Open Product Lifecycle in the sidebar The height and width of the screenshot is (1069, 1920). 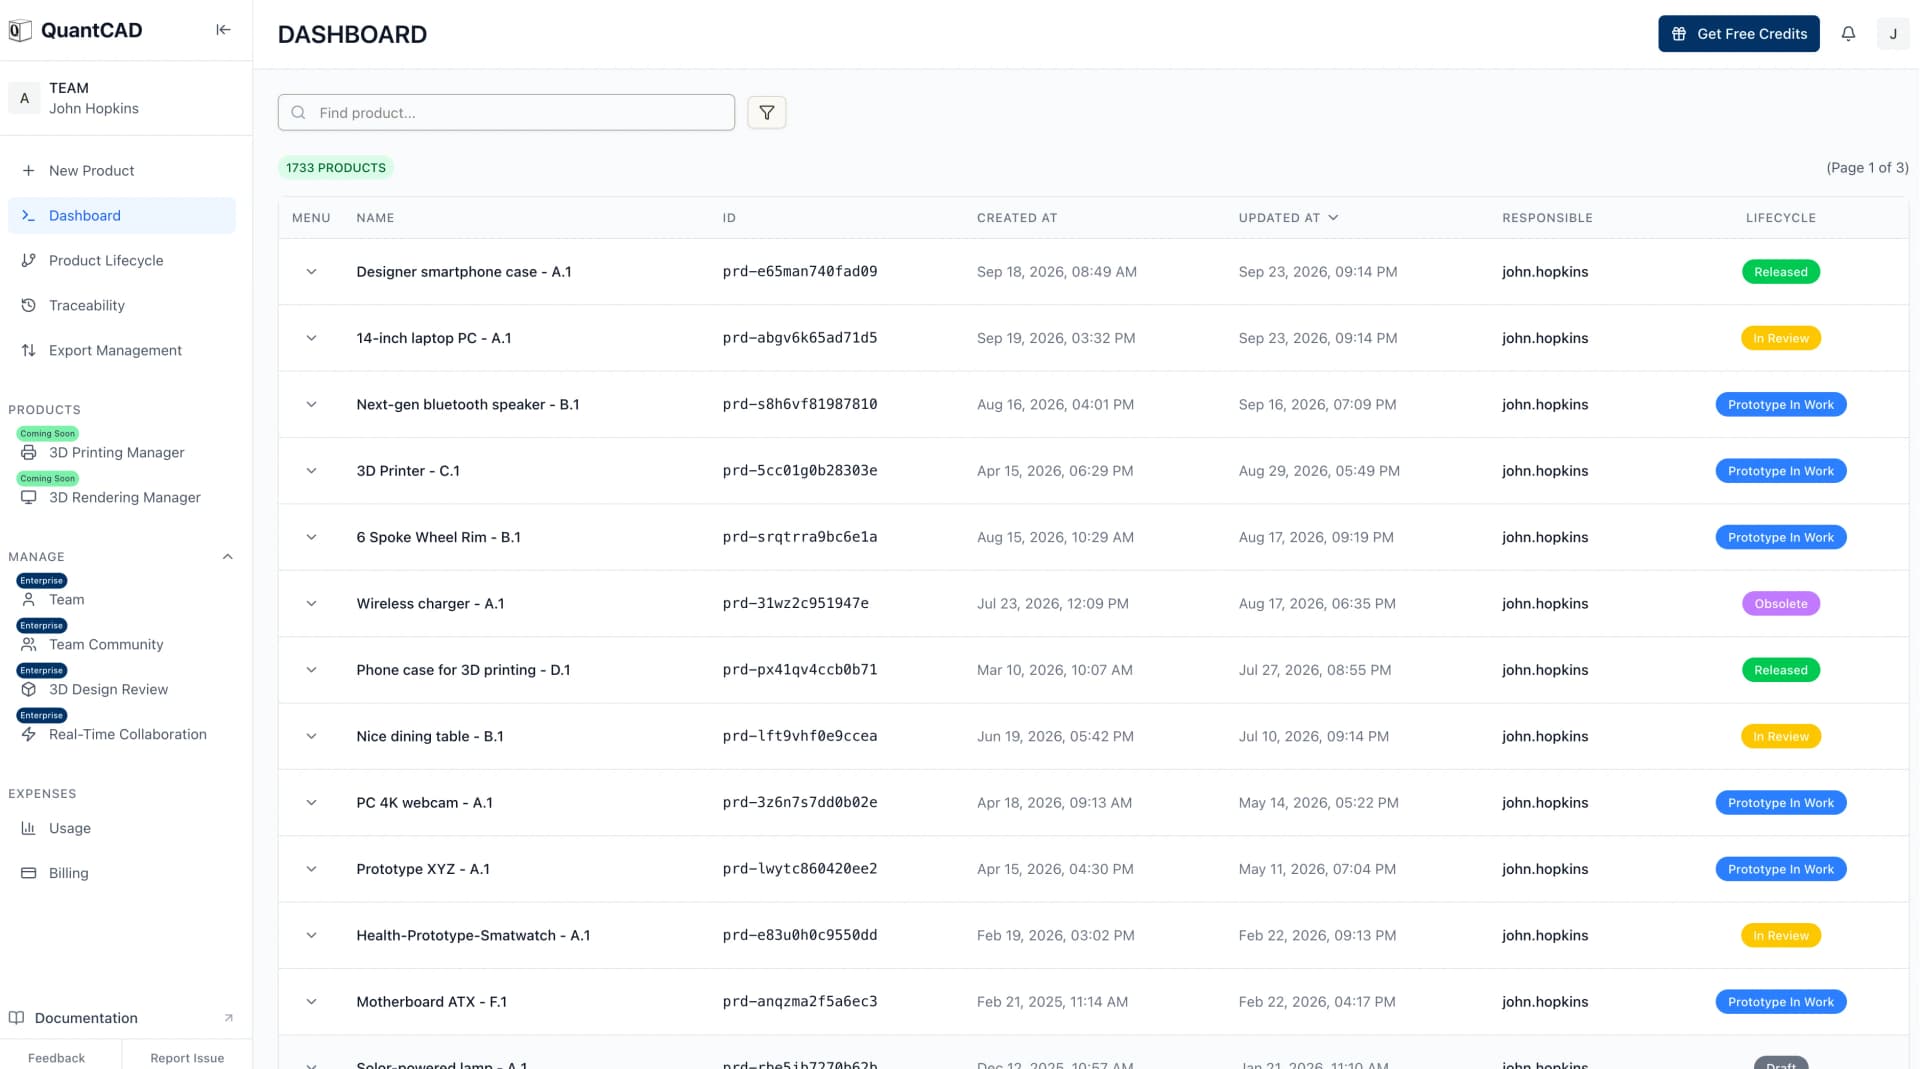point(122,261)
